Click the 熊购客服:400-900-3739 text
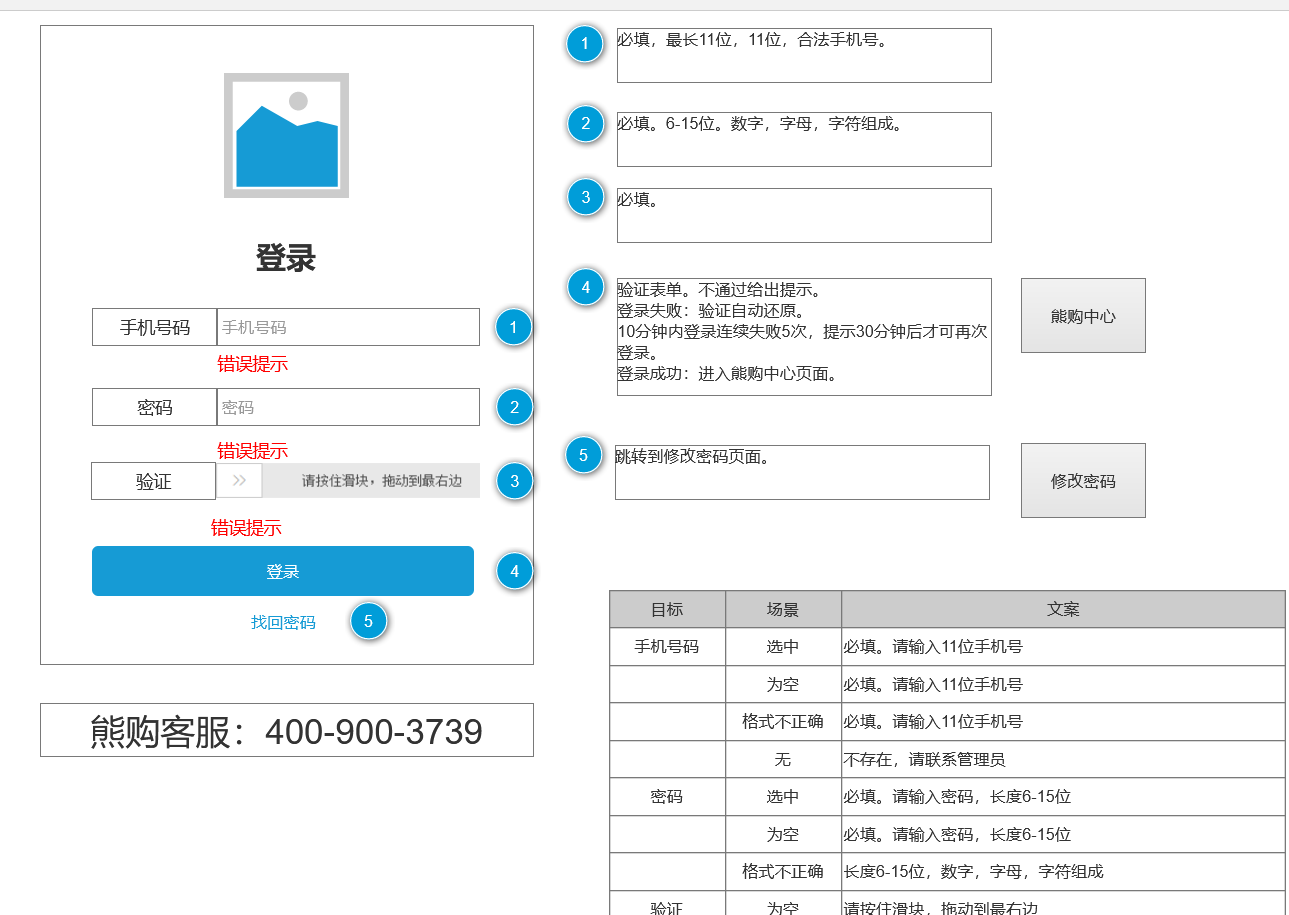Image resolution: width=1289 pixels, height=915 pixels. [286, 731]
